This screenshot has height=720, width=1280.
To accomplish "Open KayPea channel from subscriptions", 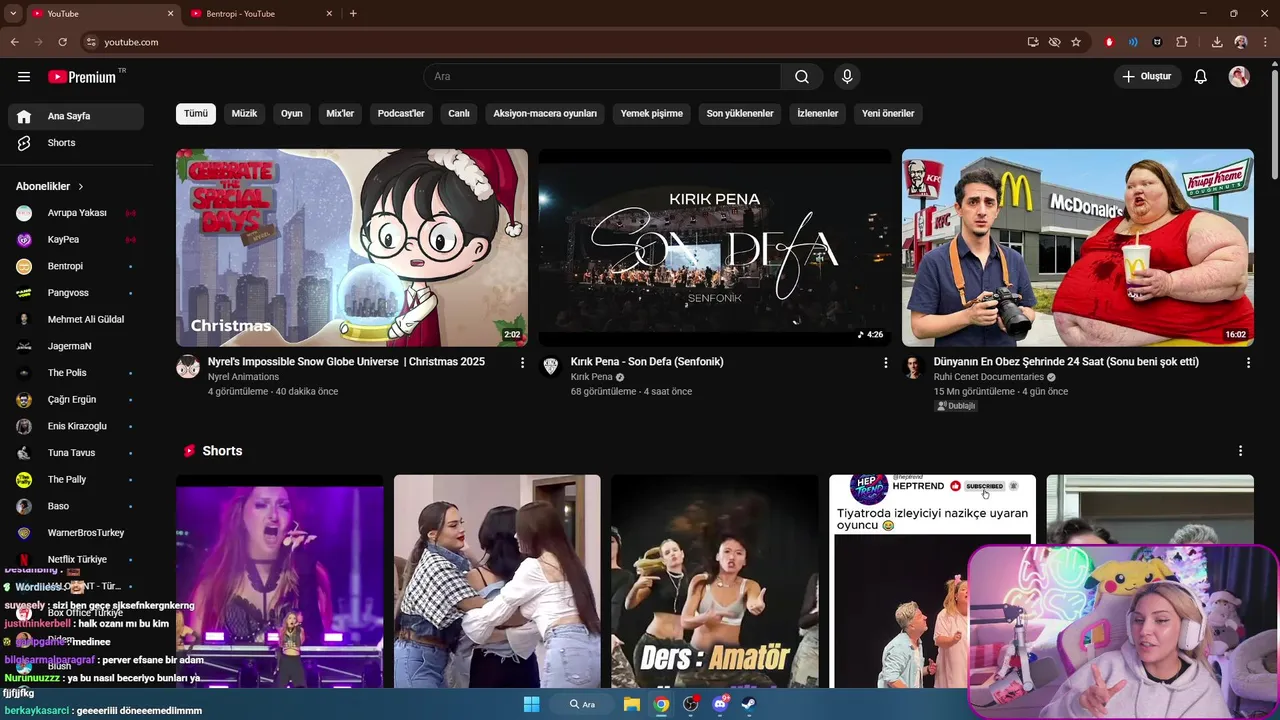I will (76, 240).
